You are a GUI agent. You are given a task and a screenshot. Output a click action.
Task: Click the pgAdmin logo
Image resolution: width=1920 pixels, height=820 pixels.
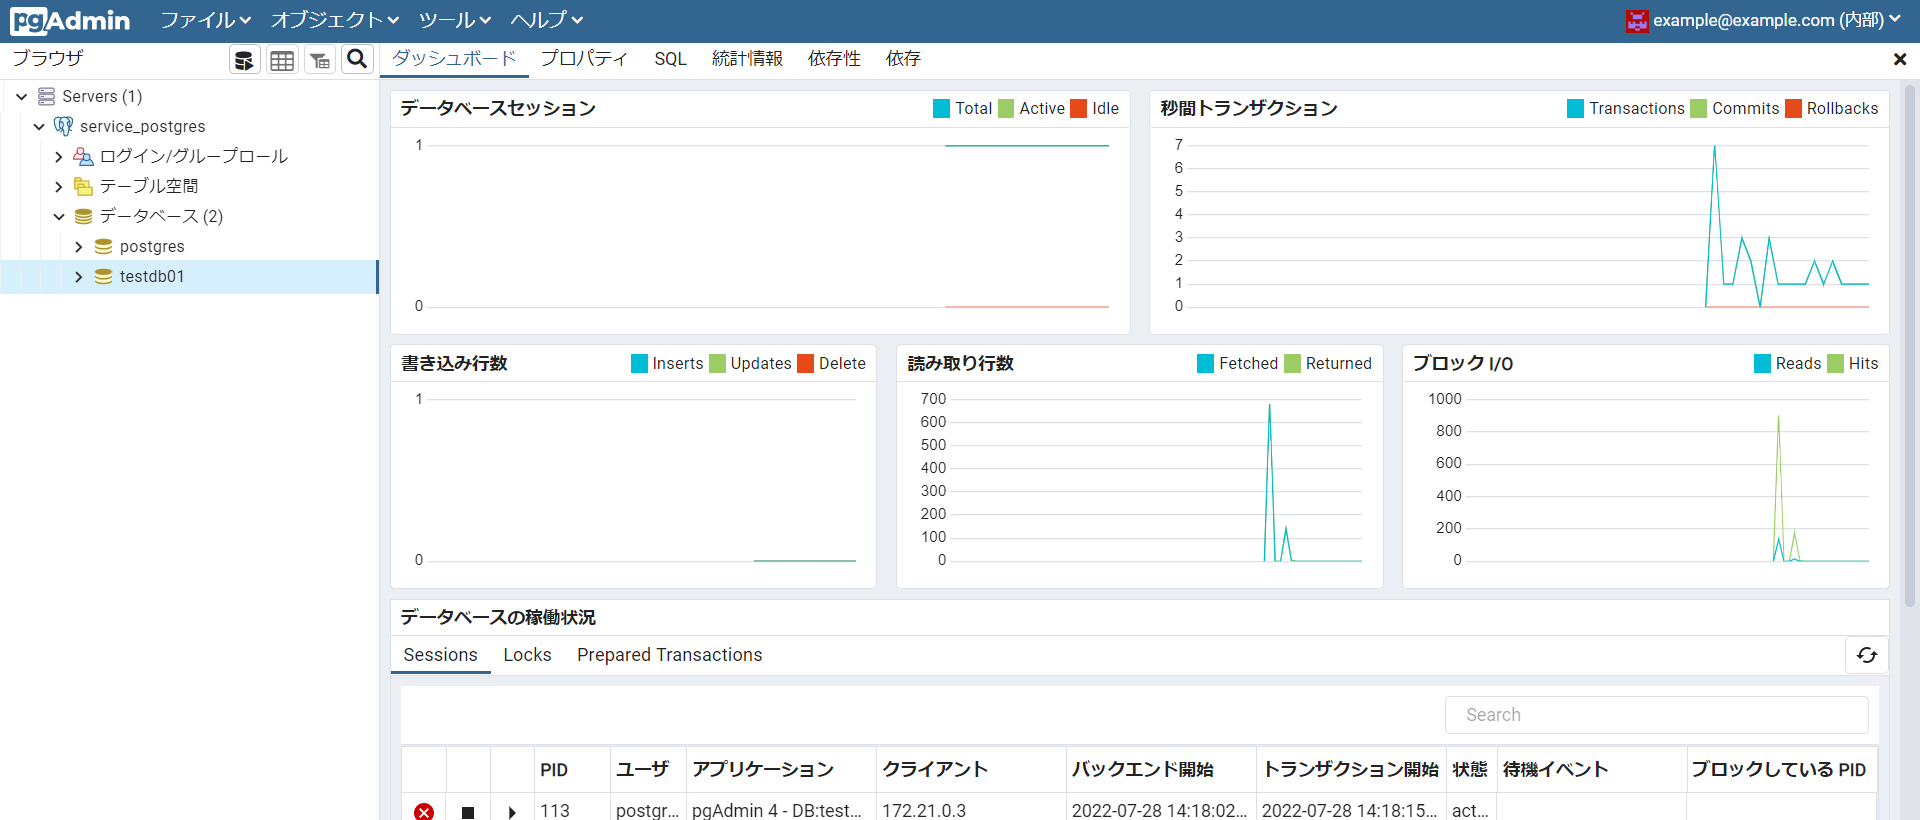click(70, 20)
